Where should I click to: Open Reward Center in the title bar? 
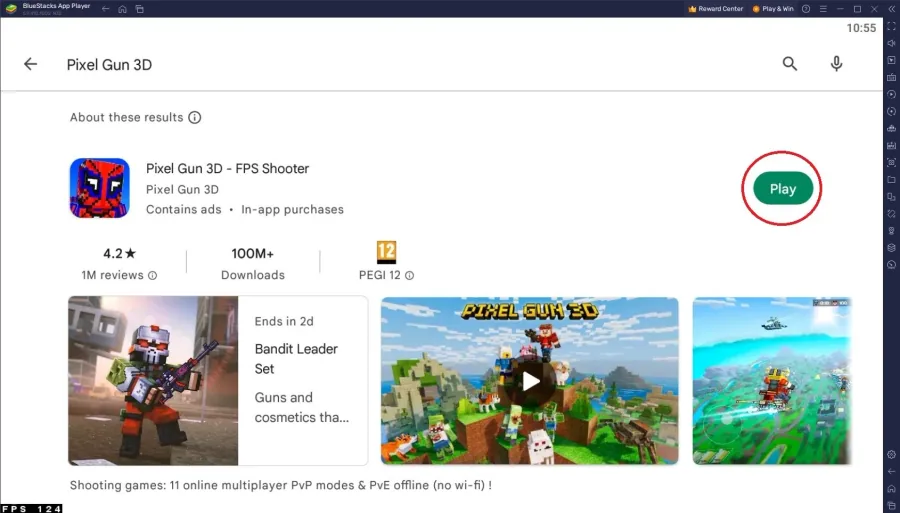716,9
